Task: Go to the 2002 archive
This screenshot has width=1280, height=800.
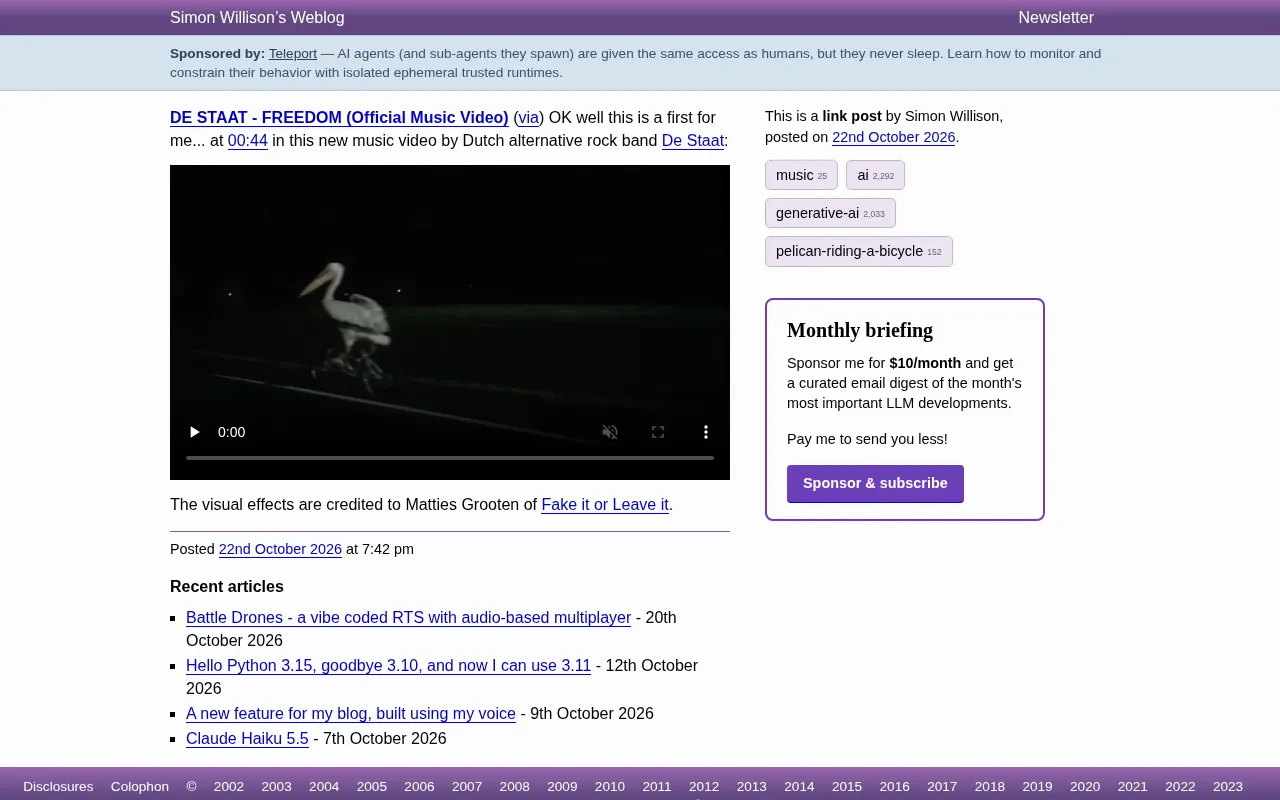Action: pos(229,787)
